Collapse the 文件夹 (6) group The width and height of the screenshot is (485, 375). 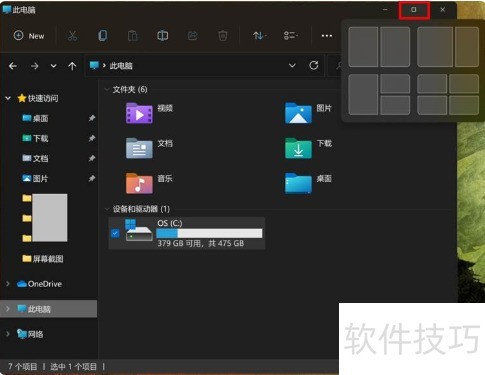[107, 89]
